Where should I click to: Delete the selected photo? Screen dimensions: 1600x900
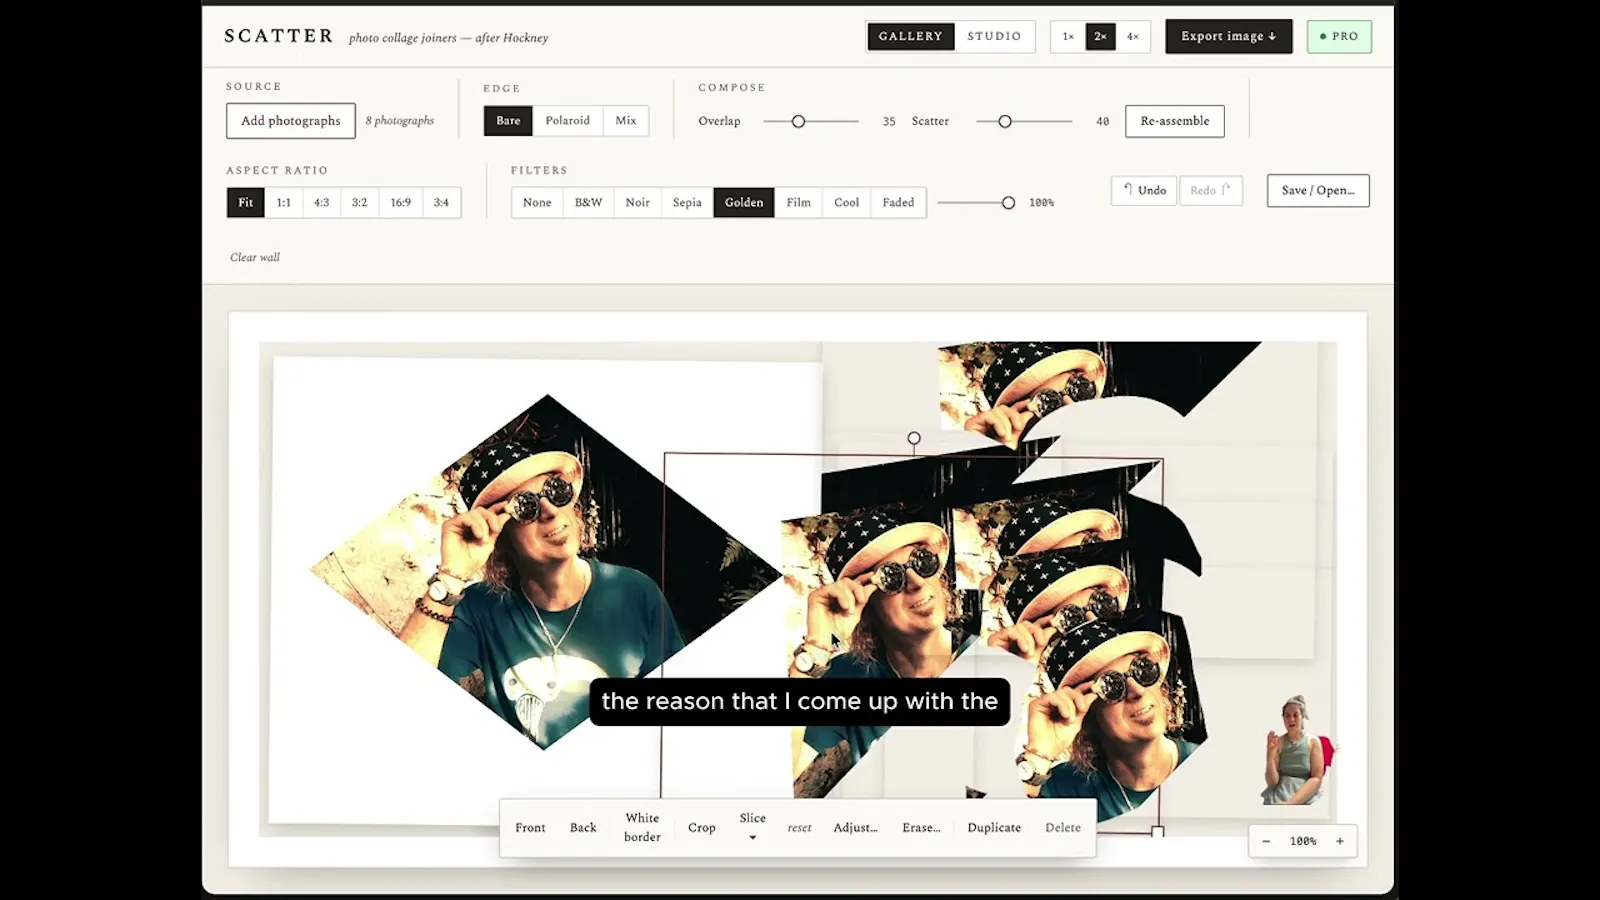click(x=1063, y=828)
